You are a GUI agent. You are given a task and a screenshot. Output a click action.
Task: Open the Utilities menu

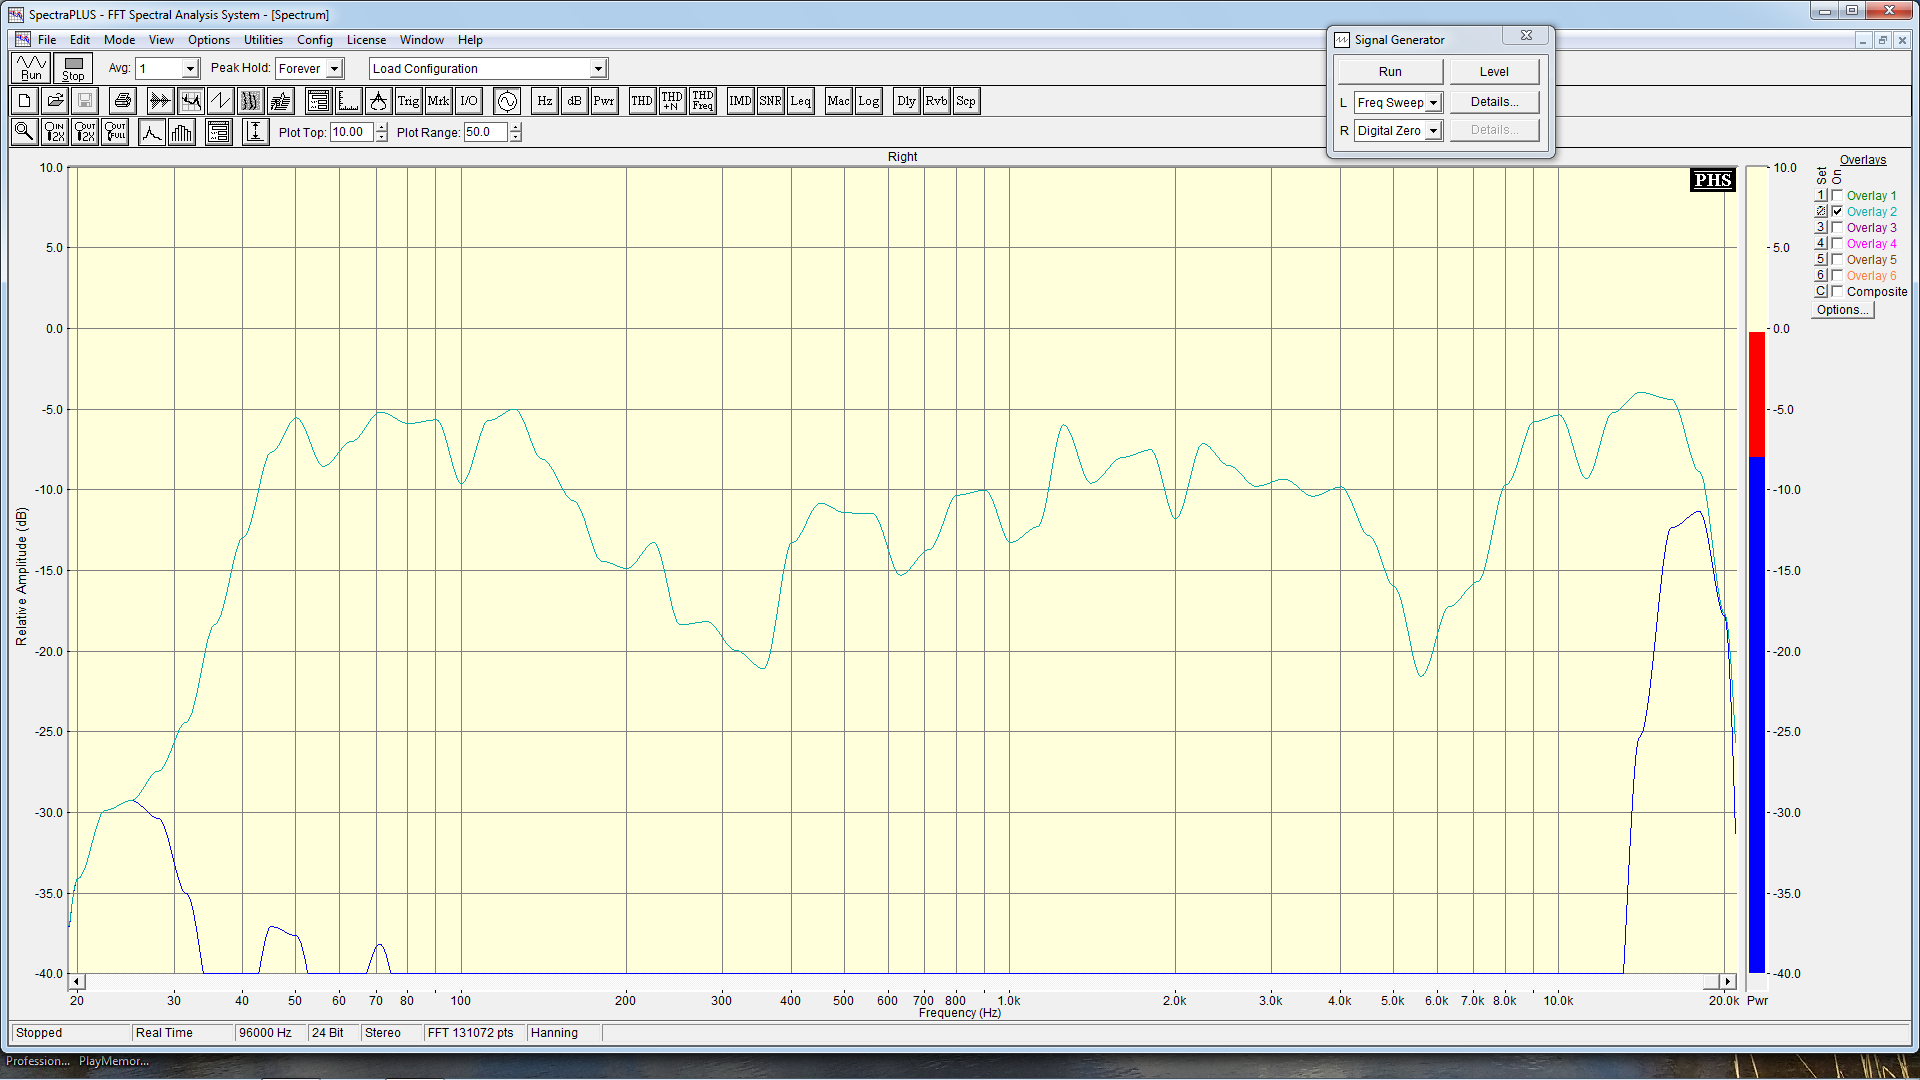click(x=263, y=40)
